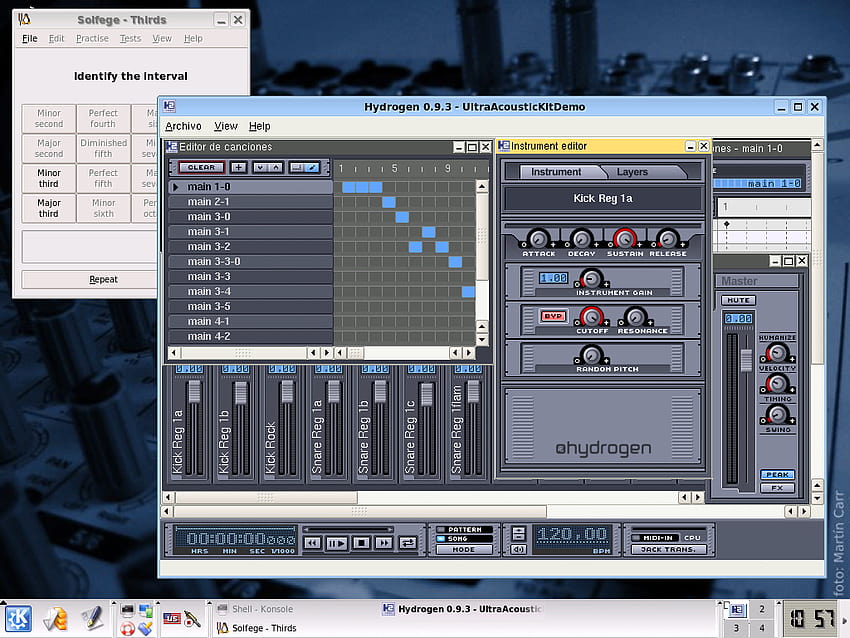Switch to the Layers tab

pos(632,172)
